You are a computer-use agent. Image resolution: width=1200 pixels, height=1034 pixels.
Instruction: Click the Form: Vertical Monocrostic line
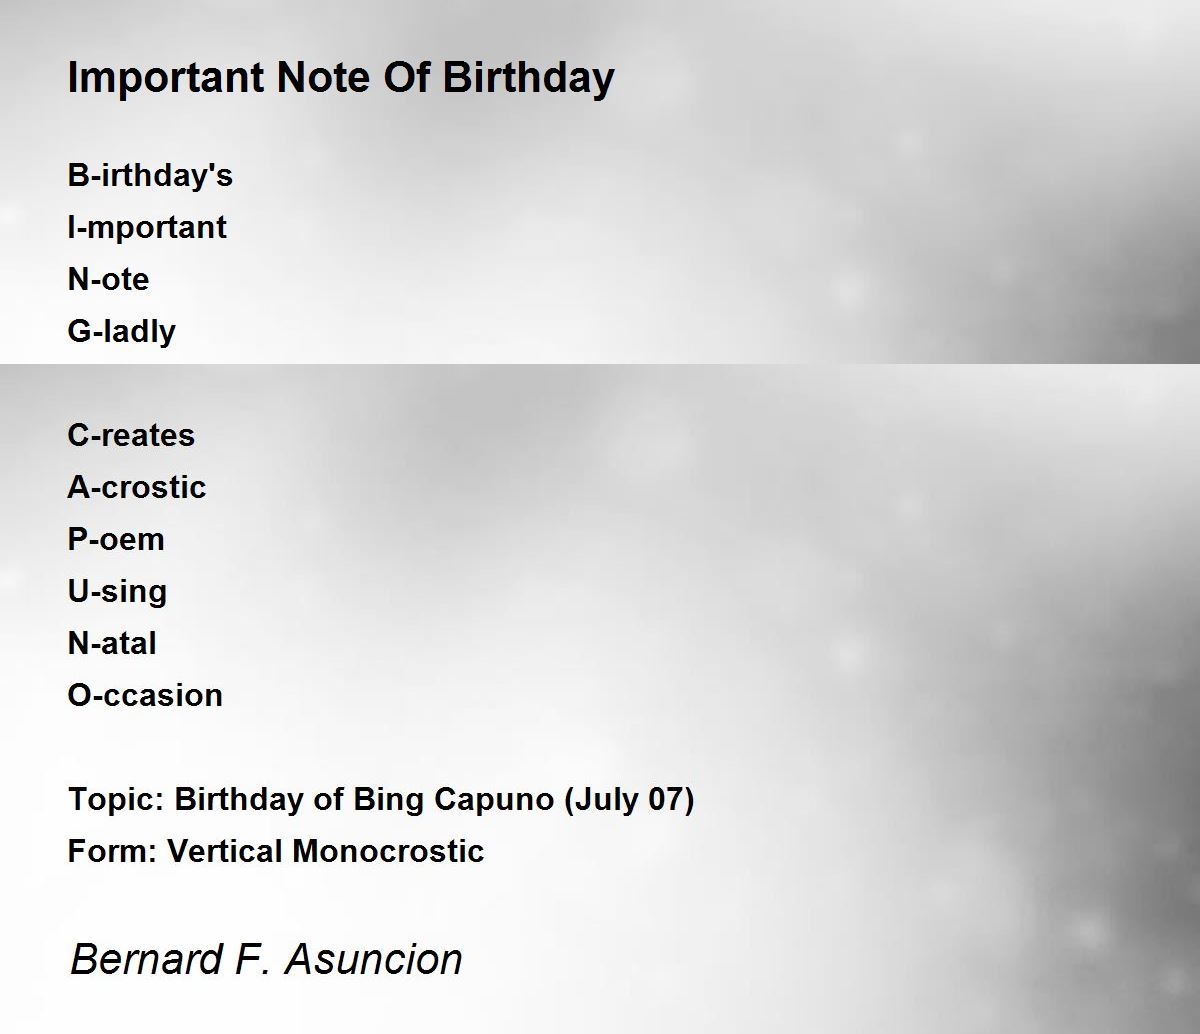click(x=276, y=851)
